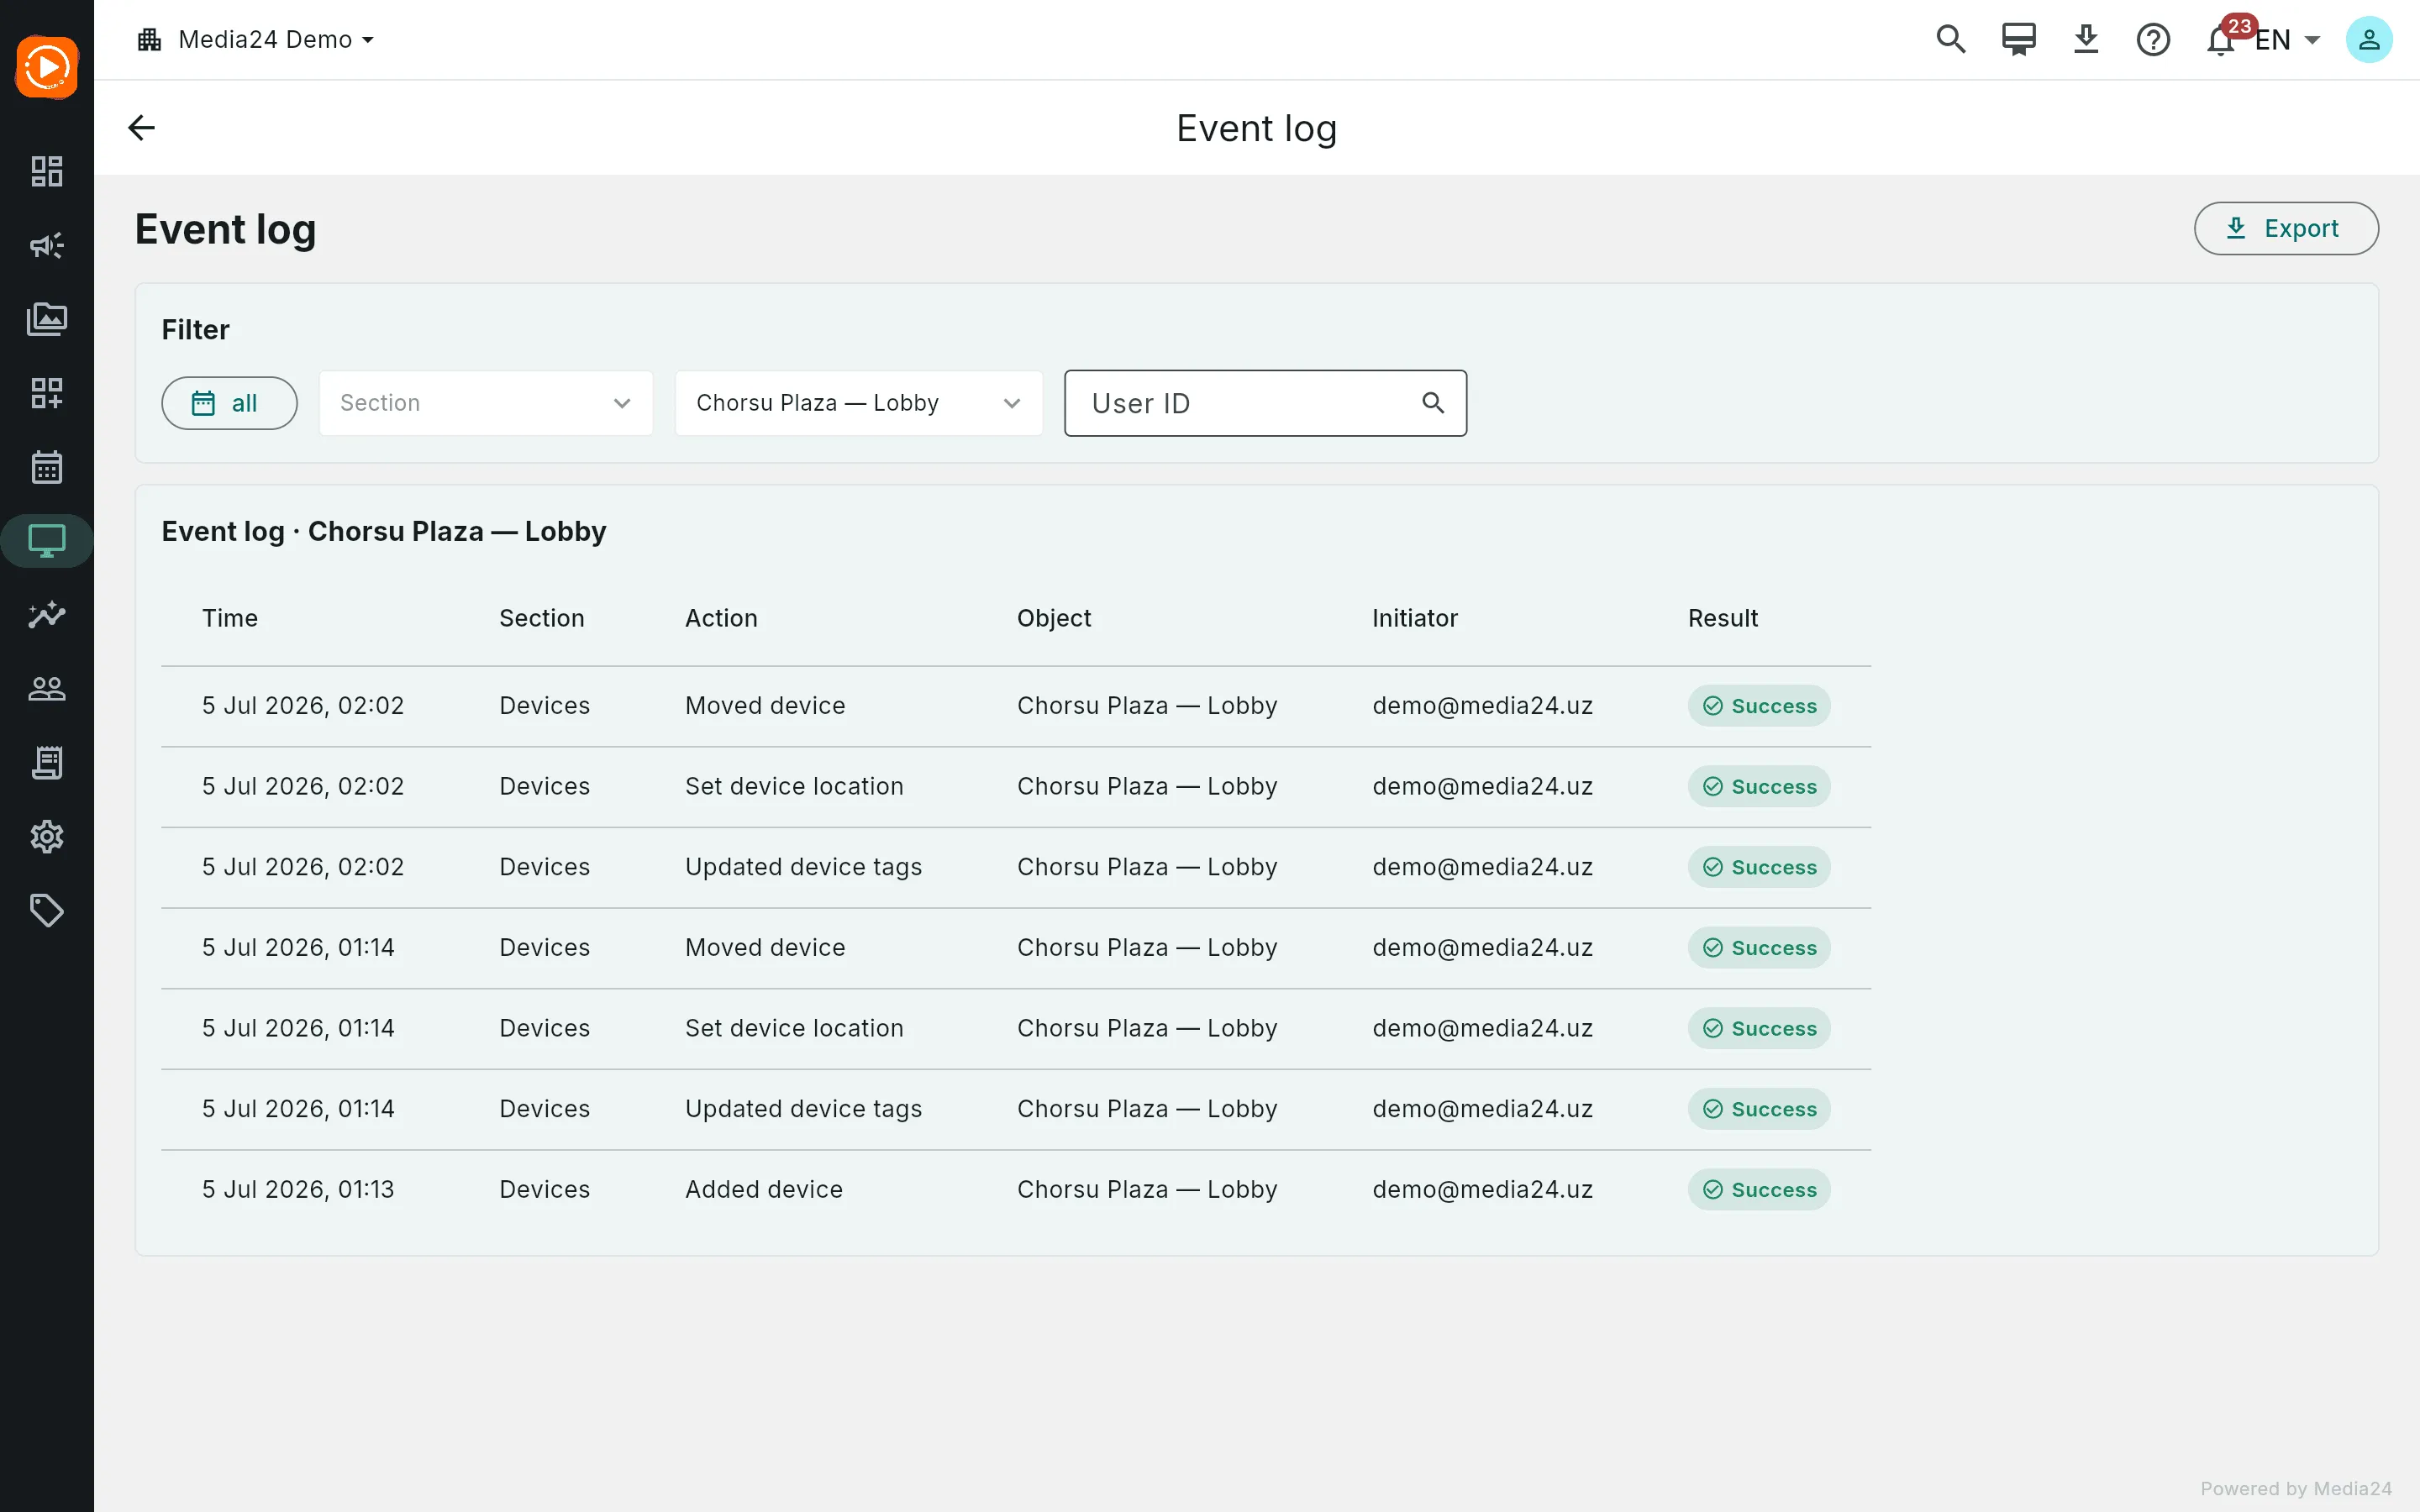The image size is (2420, 1512).
Task: Open the Chorsu Plaza — Lobby device dropdown
Action: pyautogui.click(x=859, y=403)
